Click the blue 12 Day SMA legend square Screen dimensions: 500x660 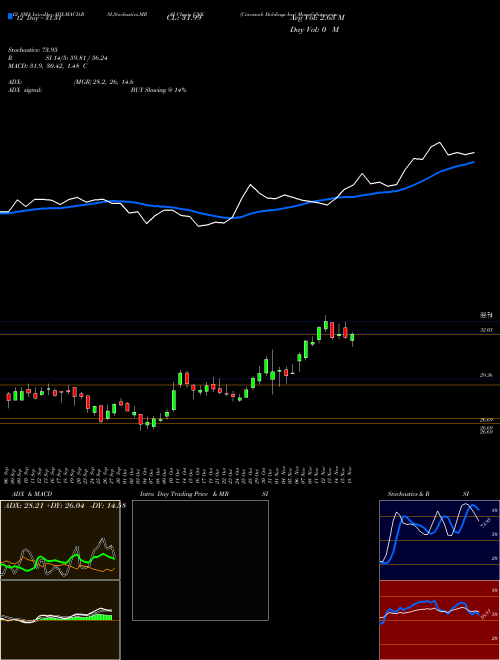pos(10,16)
